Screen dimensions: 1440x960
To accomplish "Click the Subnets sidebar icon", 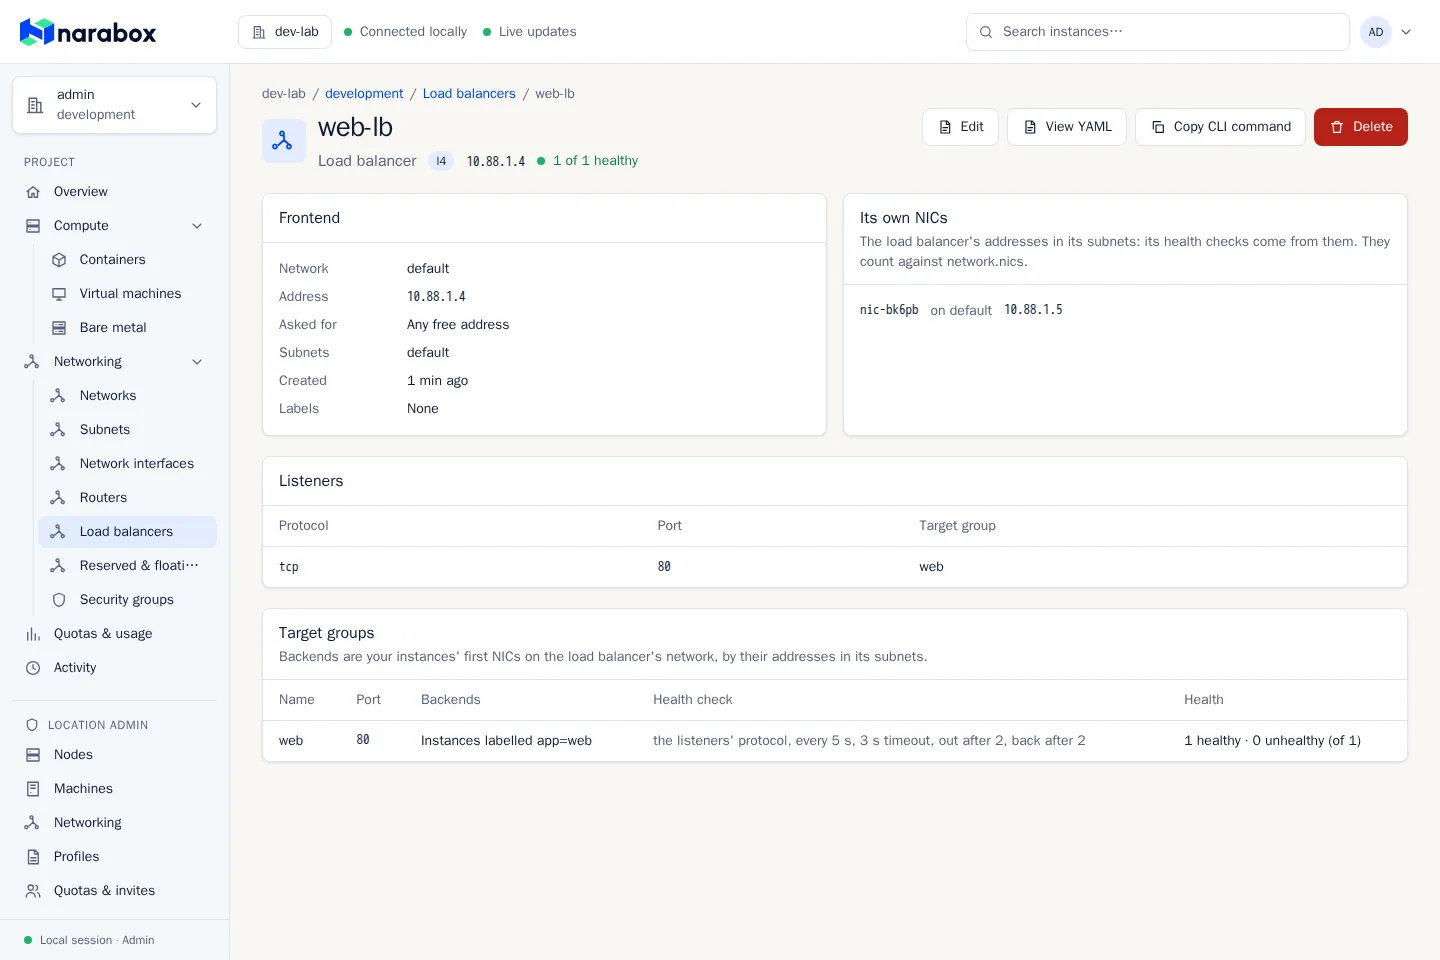I will point(58,430).
